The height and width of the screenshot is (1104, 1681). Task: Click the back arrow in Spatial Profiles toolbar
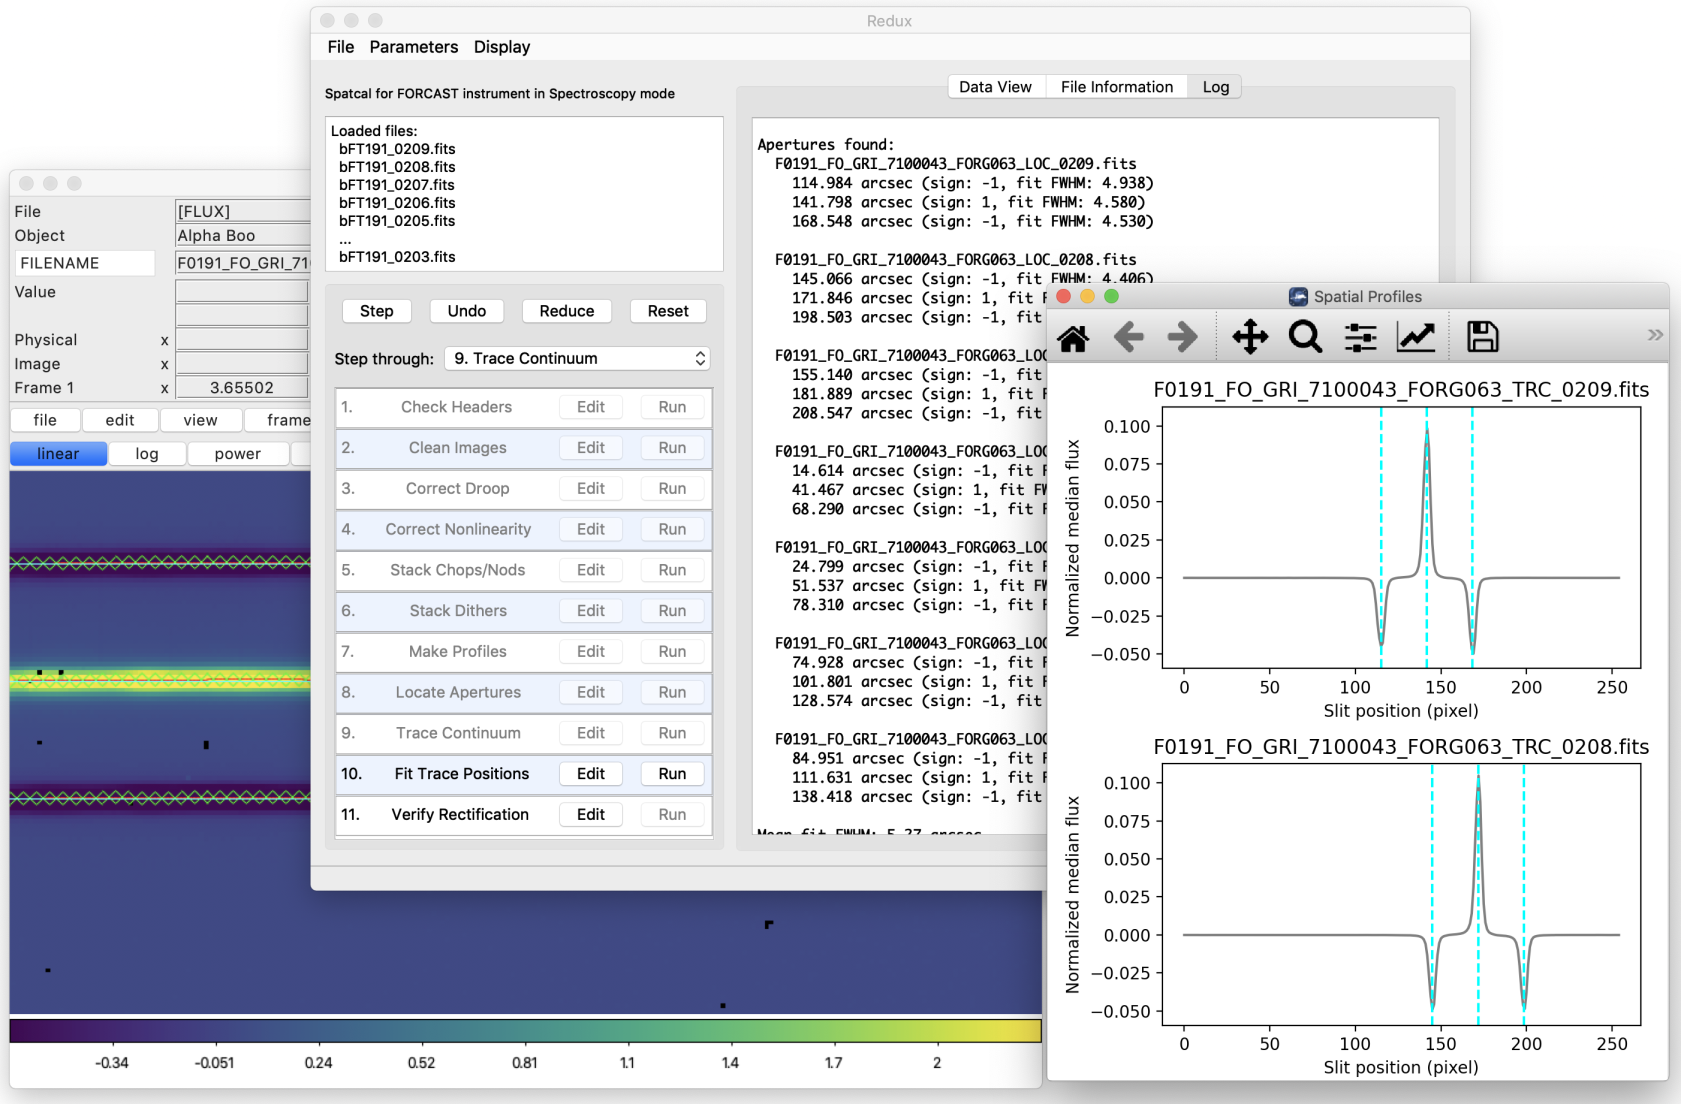pos(1129,336)
